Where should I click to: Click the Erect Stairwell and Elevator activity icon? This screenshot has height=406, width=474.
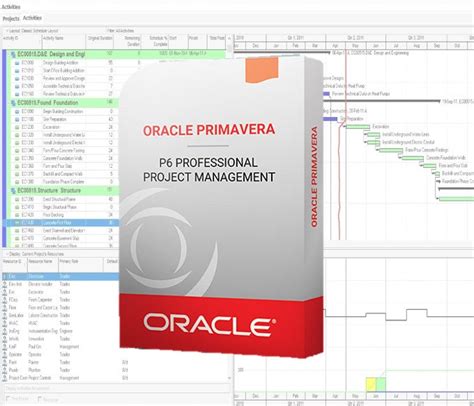pyautogui.click(x=17, y=231)
